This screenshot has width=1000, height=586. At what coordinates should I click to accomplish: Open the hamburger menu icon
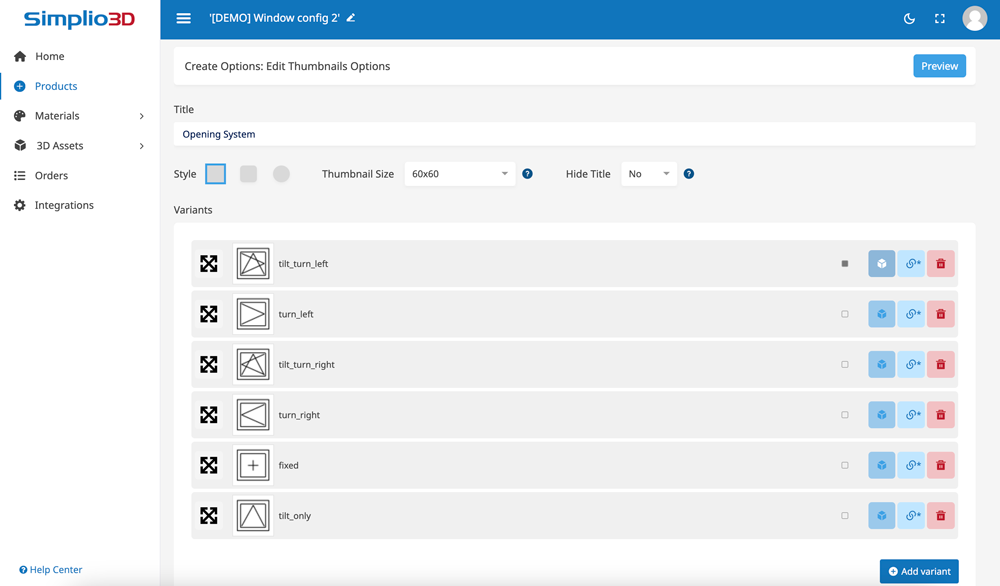pyautogui.click(x=183, y=18)
